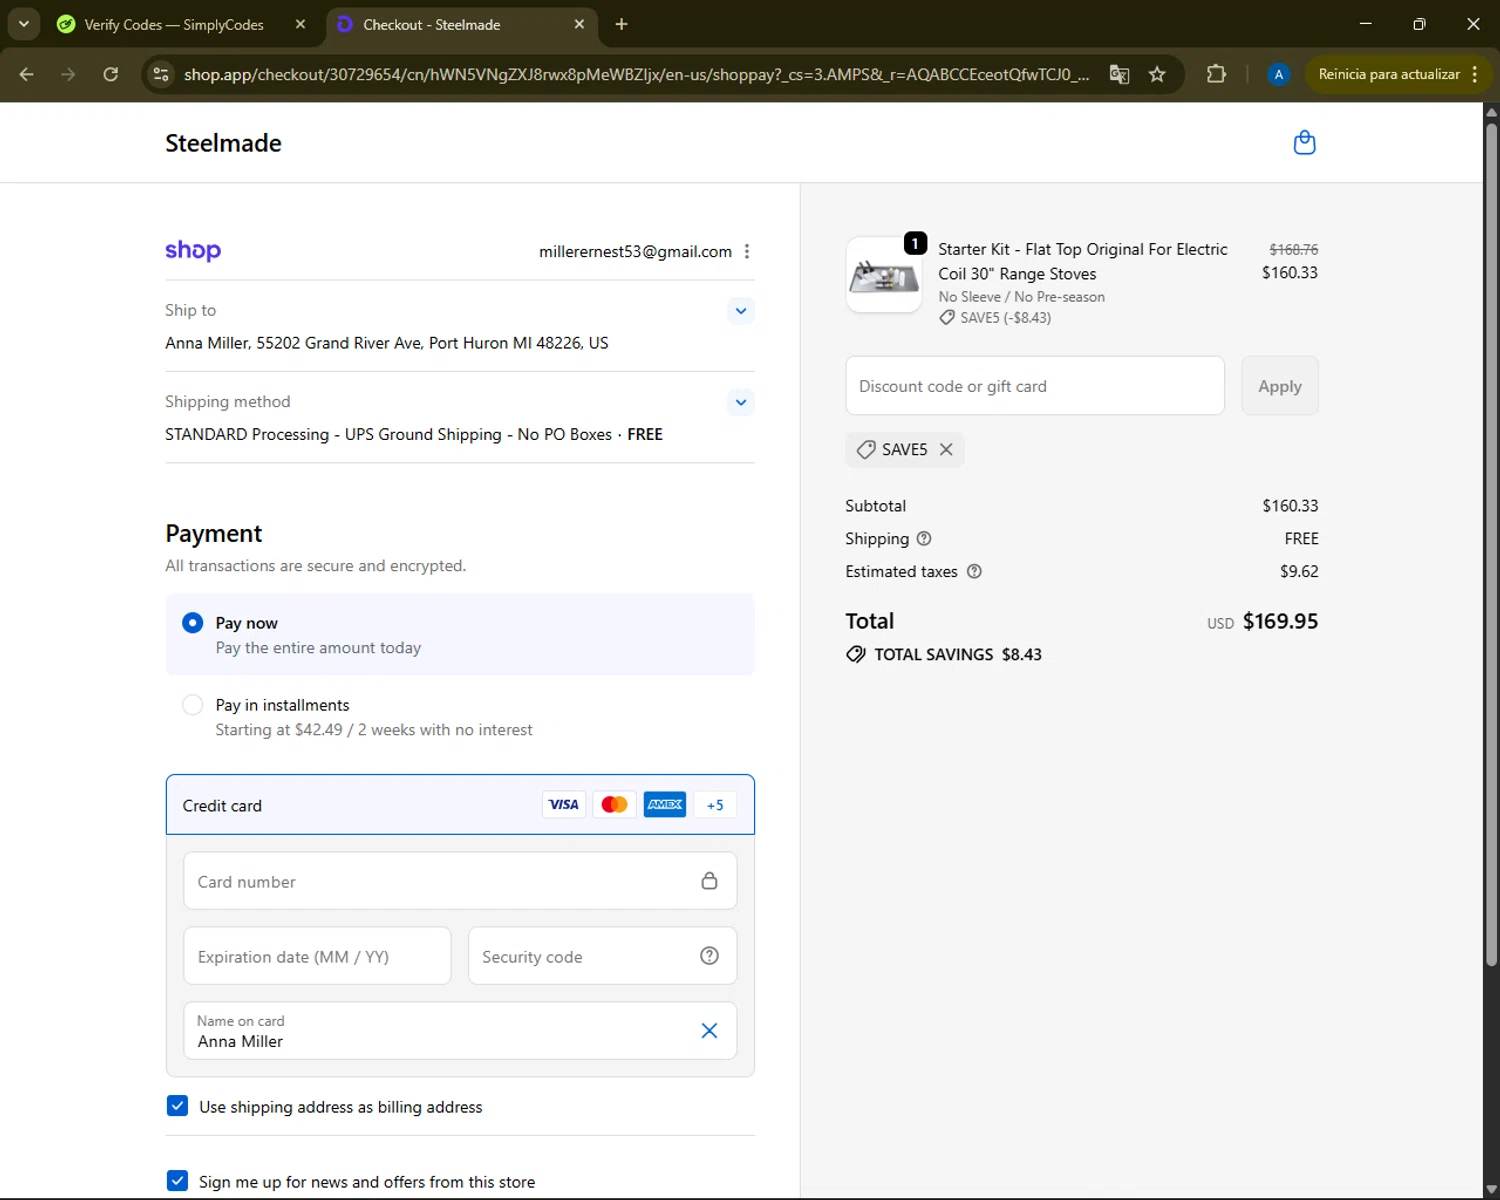Click the Mastercard logo
This screenshot has width=1500, height=1200.
(x=614, y=805)
